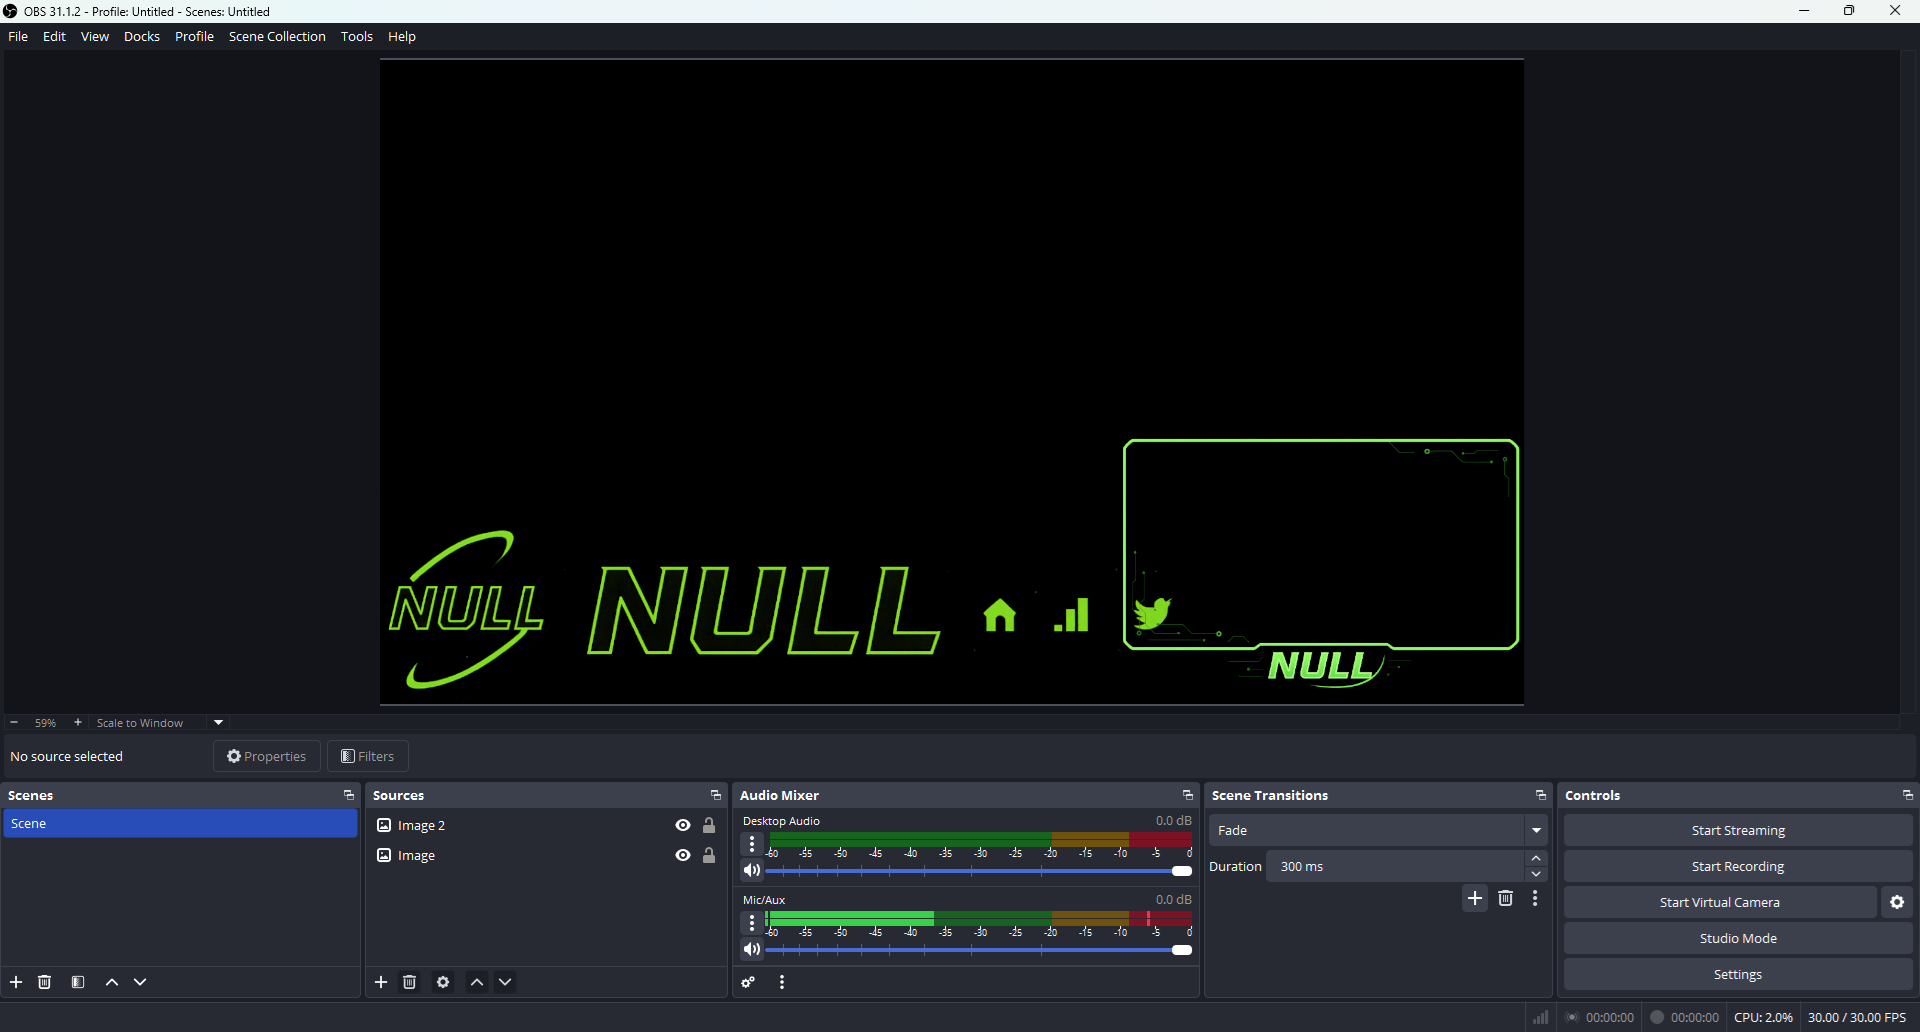Enable Studio Mode
1920x1032 pixels.
click(1737, 938)
